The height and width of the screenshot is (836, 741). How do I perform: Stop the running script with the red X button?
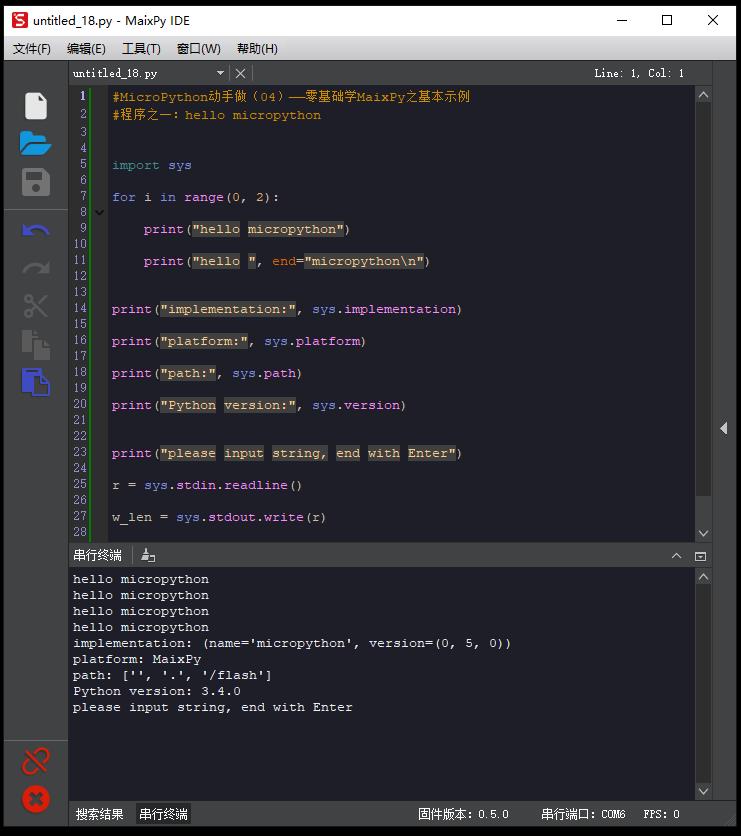tap(36, 799)
